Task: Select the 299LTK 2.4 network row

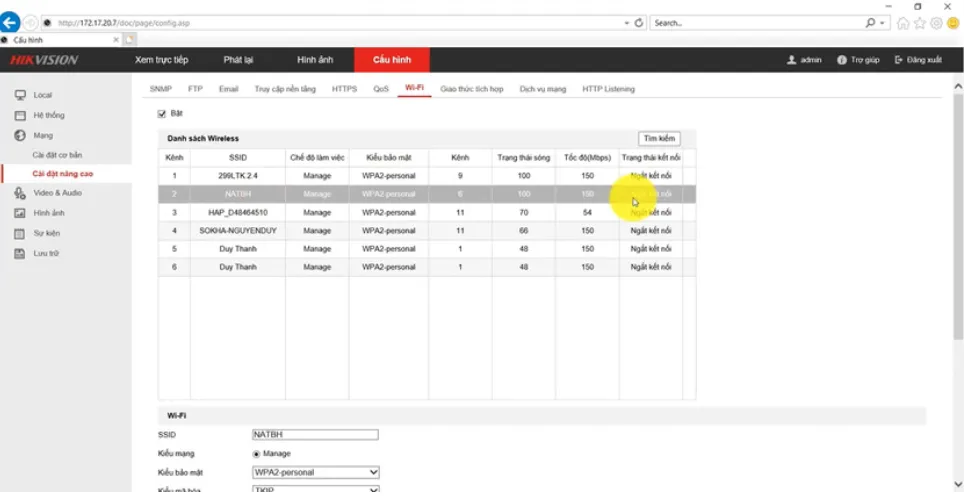Action: (427, 176)
